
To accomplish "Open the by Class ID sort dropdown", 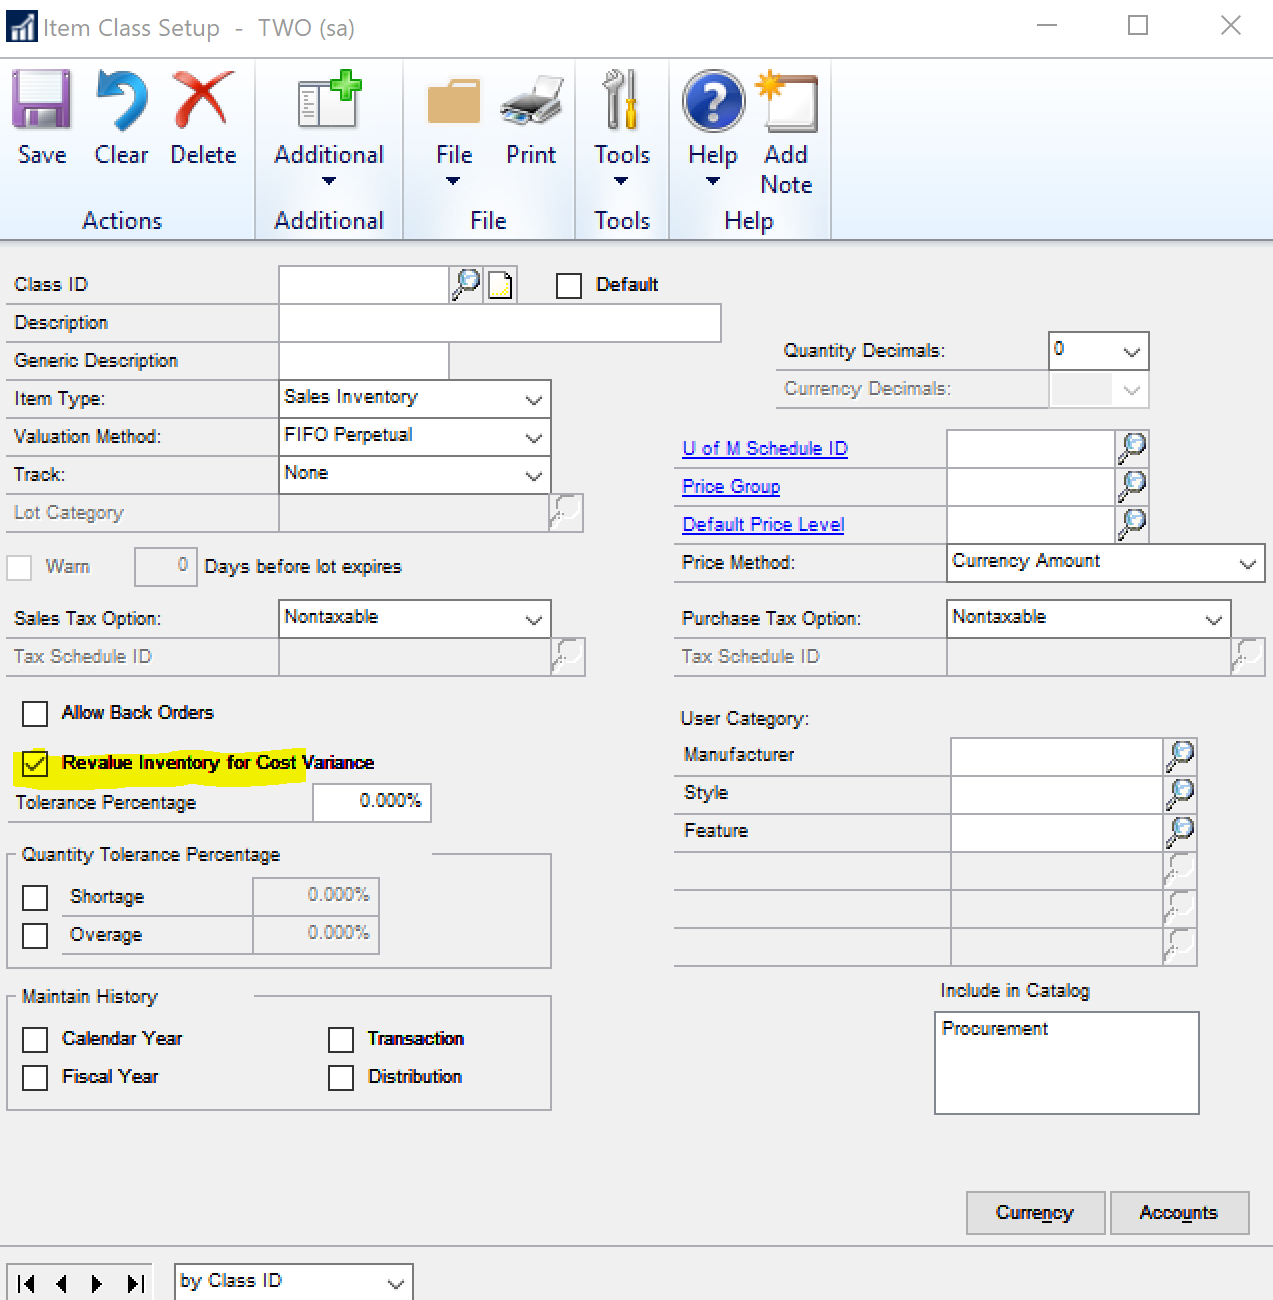I will [x=294, y=1282].
